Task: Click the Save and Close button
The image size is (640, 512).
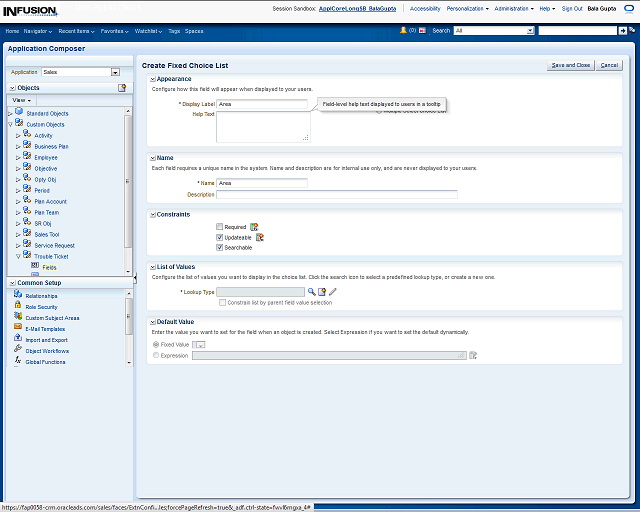Action: click(x=570, y=65)
